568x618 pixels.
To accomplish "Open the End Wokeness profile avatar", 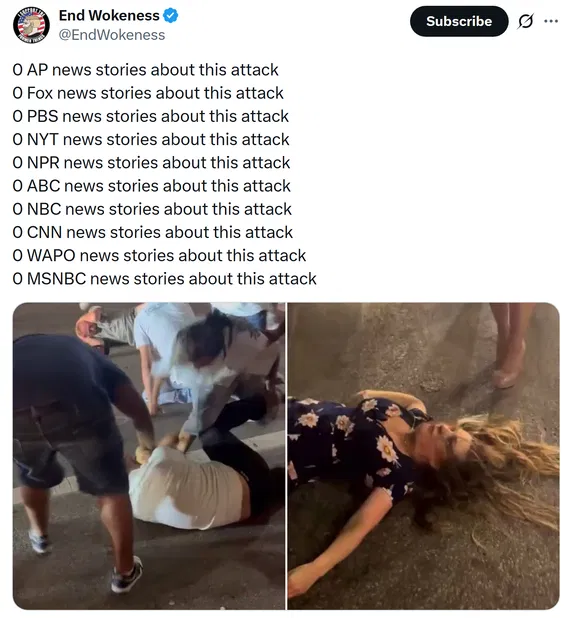I will (x=31, y=25).
